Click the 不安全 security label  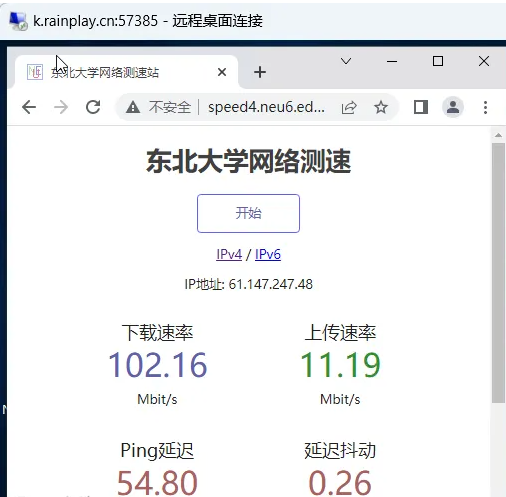[170, 107]
